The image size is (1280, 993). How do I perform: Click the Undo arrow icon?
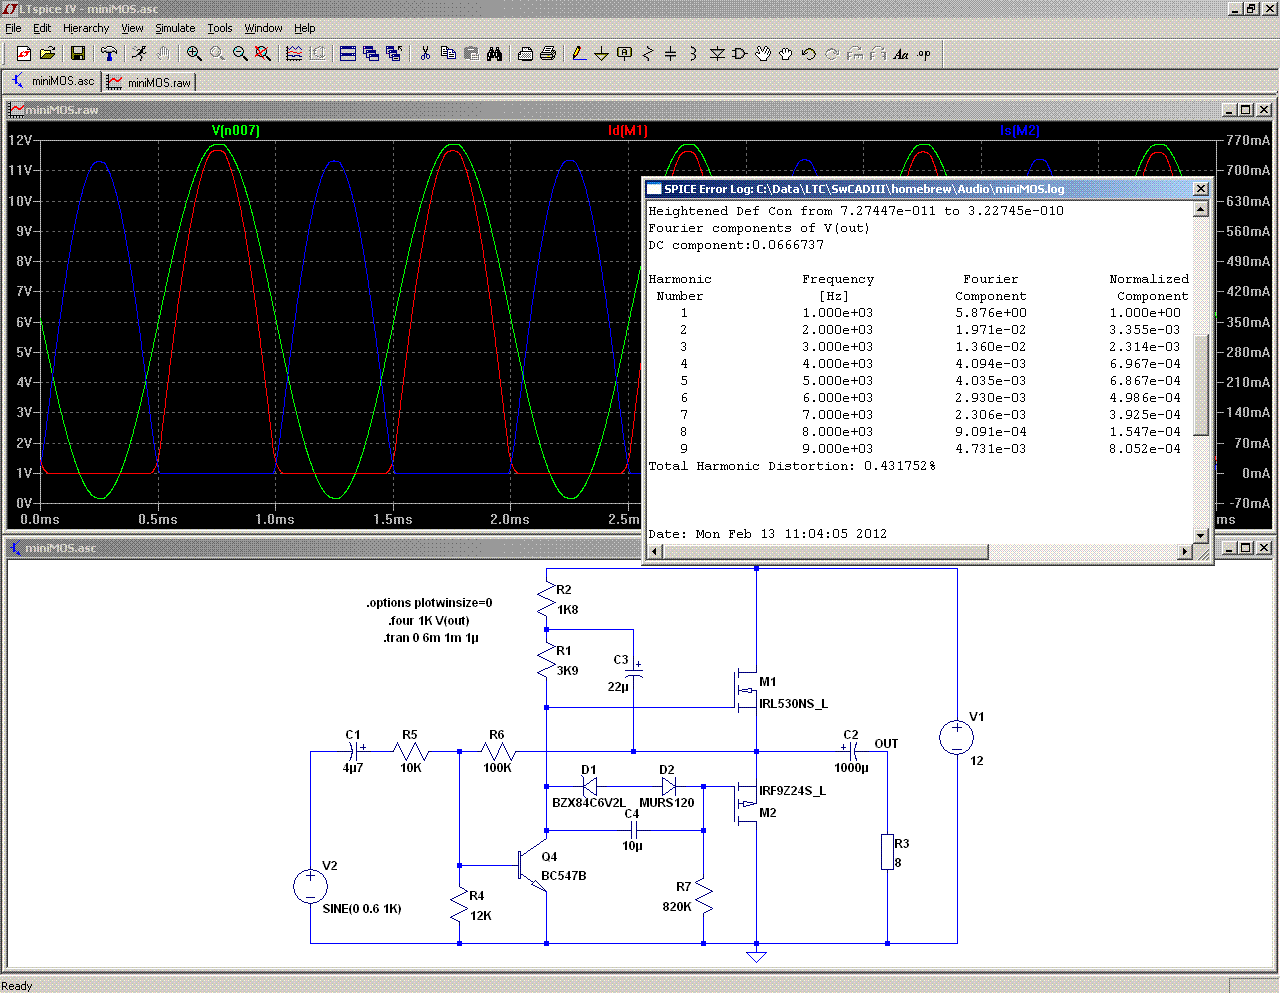coord(809,54)
